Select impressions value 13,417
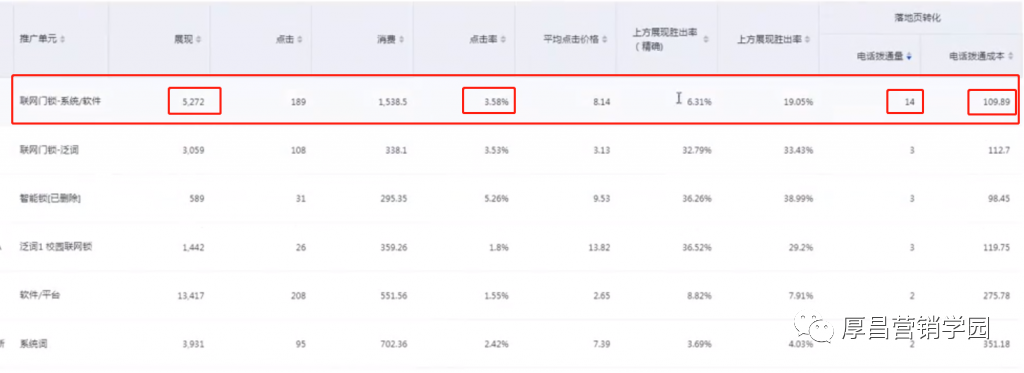The height and width of the screenshot is (373, 1024). click(191, 295)
